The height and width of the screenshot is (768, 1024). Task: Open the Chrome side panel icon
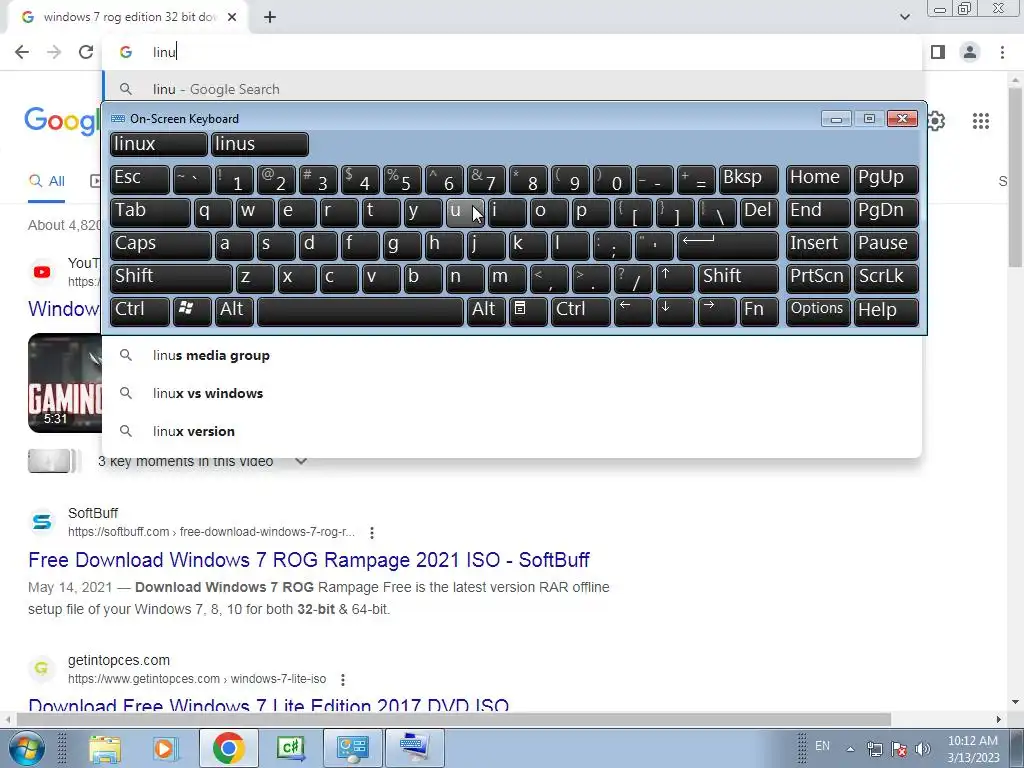938,52
